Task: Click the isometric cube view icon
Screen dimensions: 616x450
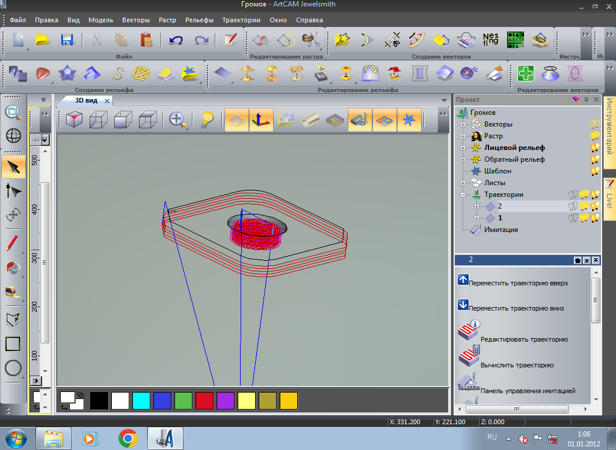Action: click(x=74, y=120)
